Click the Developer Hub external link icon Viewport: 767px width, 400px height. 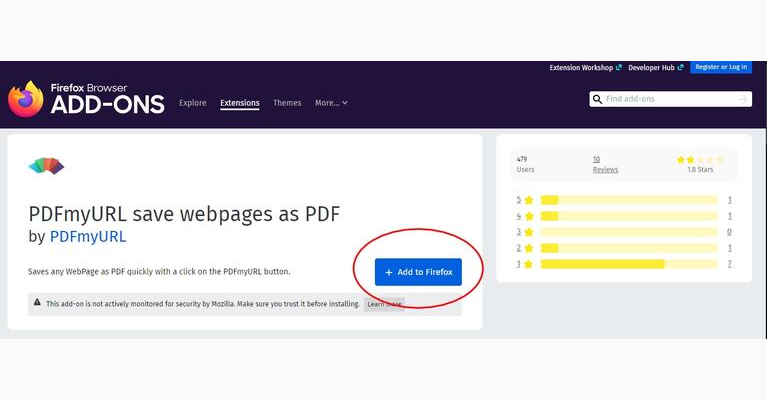pyautogui.click(x=680, y=67)
